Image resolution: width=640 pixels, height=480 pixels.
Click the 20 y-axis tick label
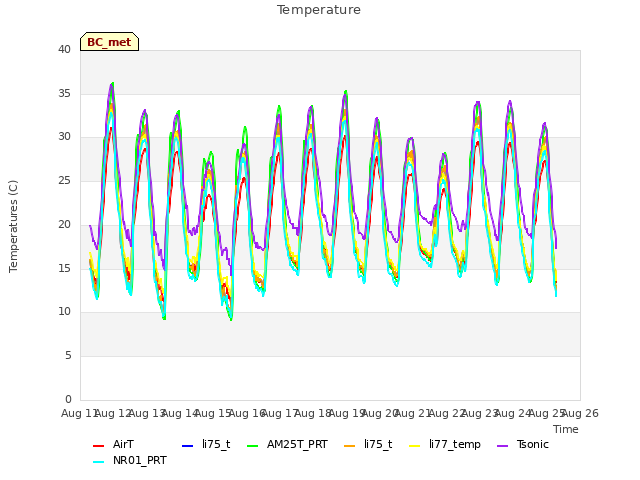coord(64,224)
